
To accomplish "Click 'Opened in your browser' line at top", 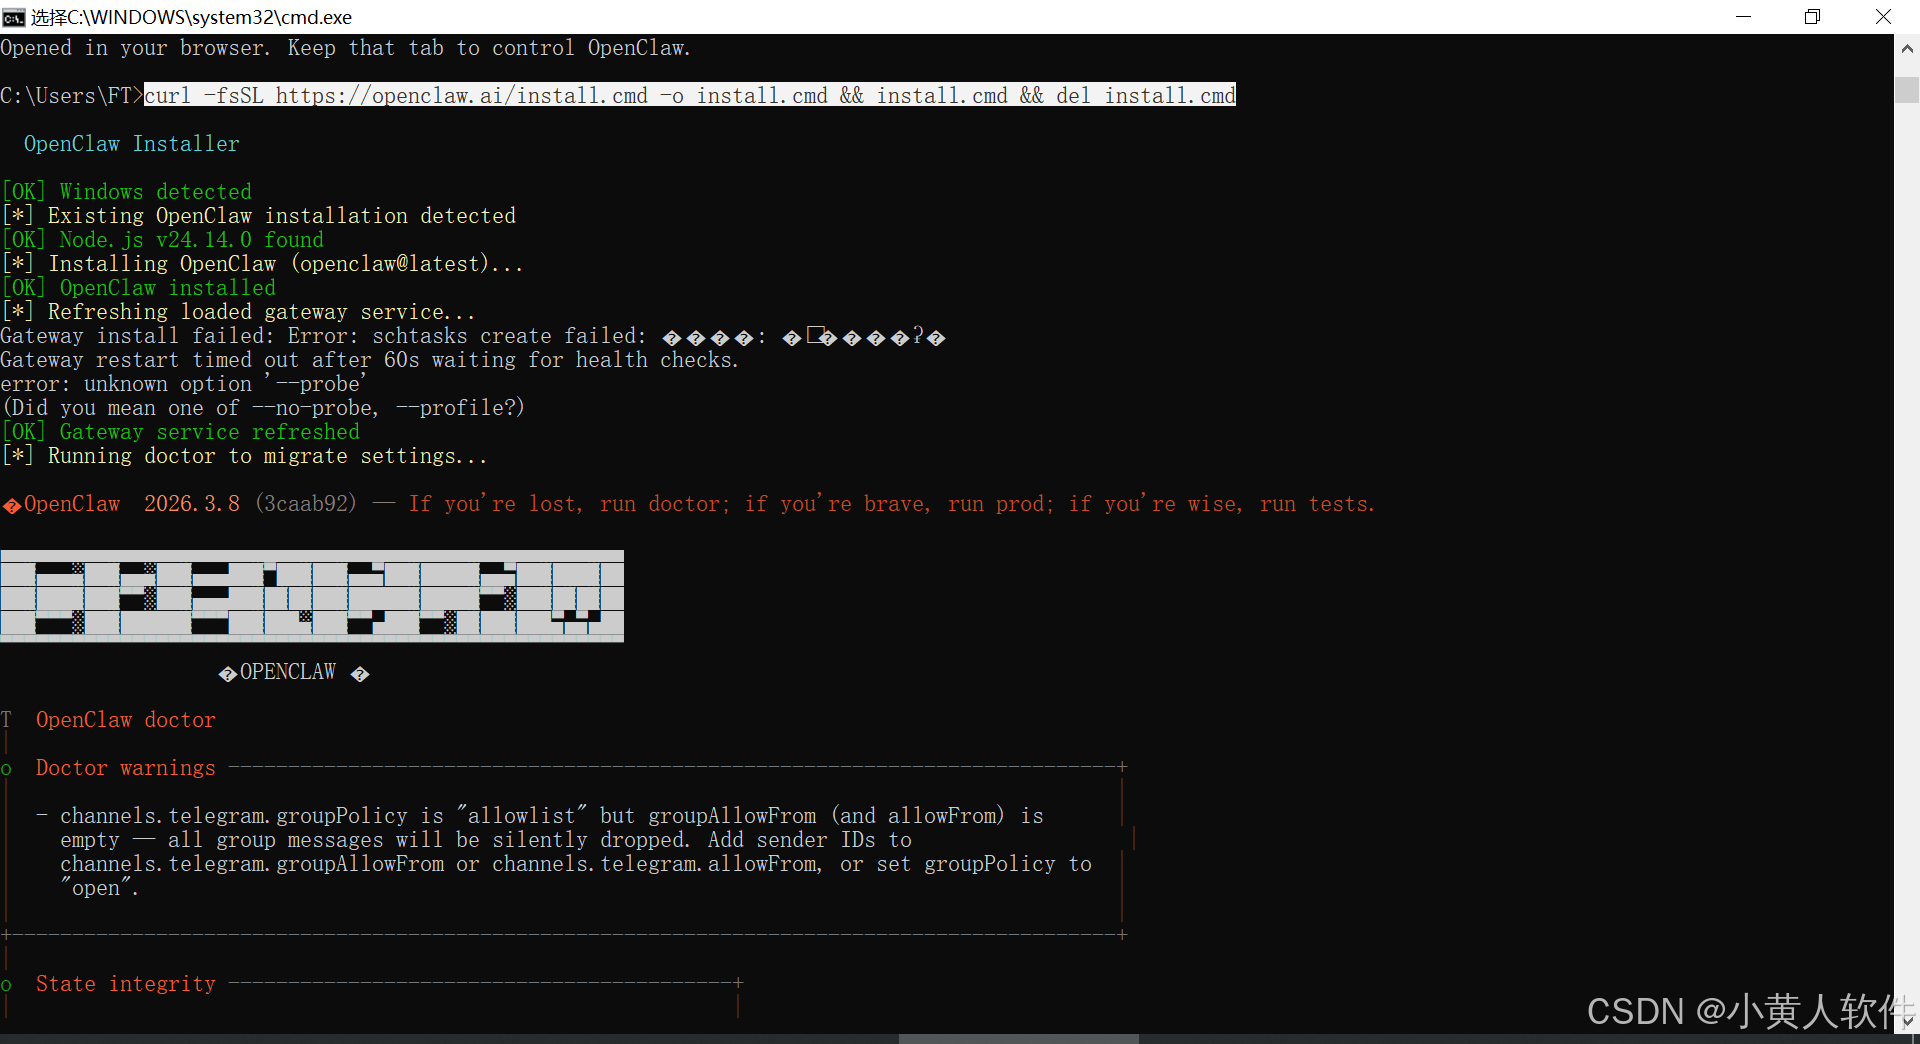I will pos(345,48).
